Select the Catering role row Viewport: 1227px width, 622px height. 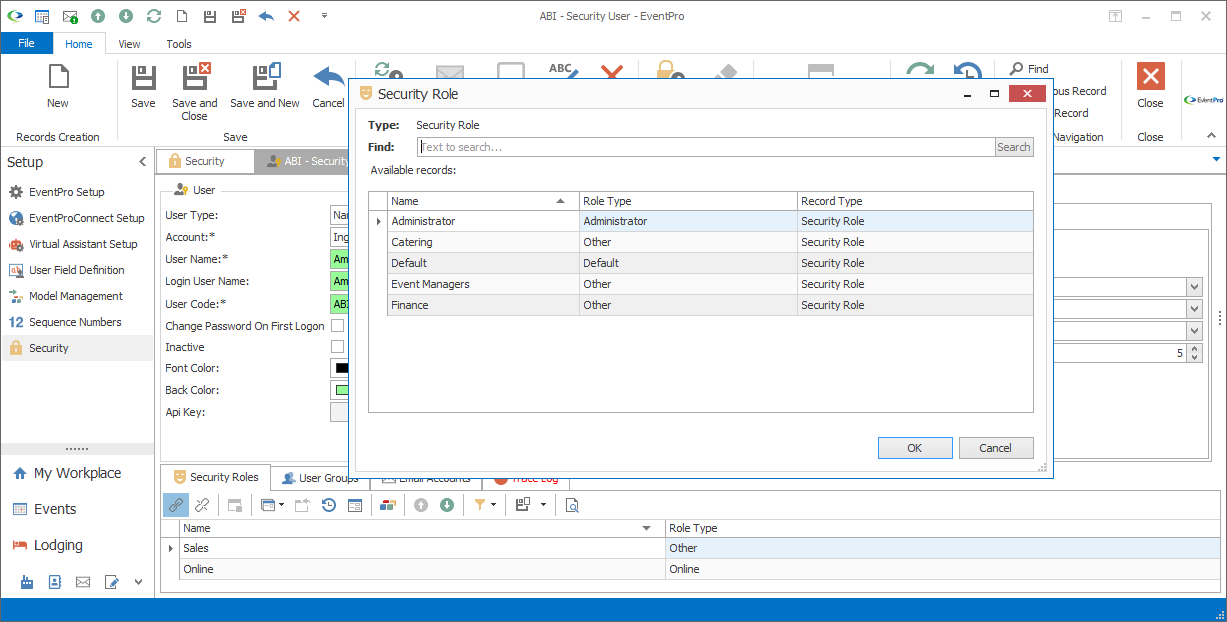pyautogui.click(x=711, y=242)
